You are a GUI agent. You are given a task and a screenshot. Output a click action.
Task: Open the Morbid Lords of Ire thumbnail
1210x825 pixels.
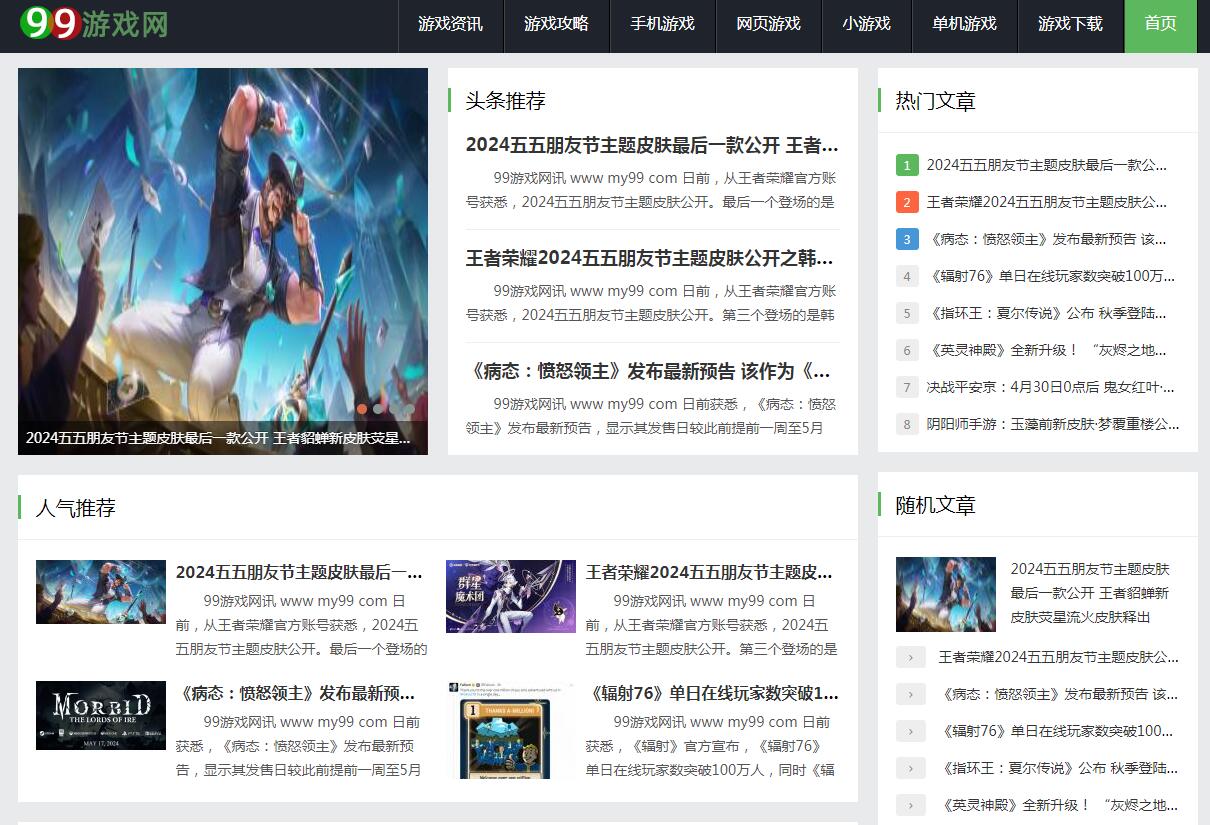tap(101, 715)
